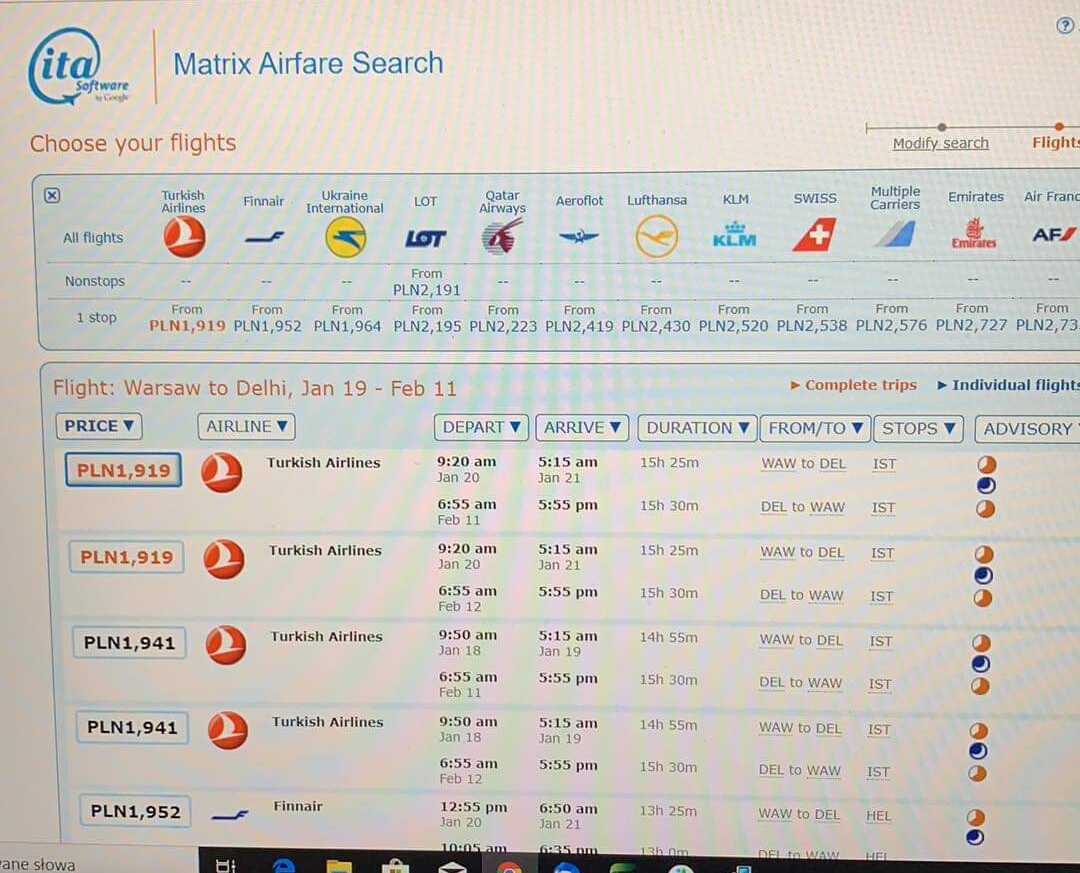Open the DEPART sort dropdown
This screenshot has height=873, width=1080.
coord(481,427)
